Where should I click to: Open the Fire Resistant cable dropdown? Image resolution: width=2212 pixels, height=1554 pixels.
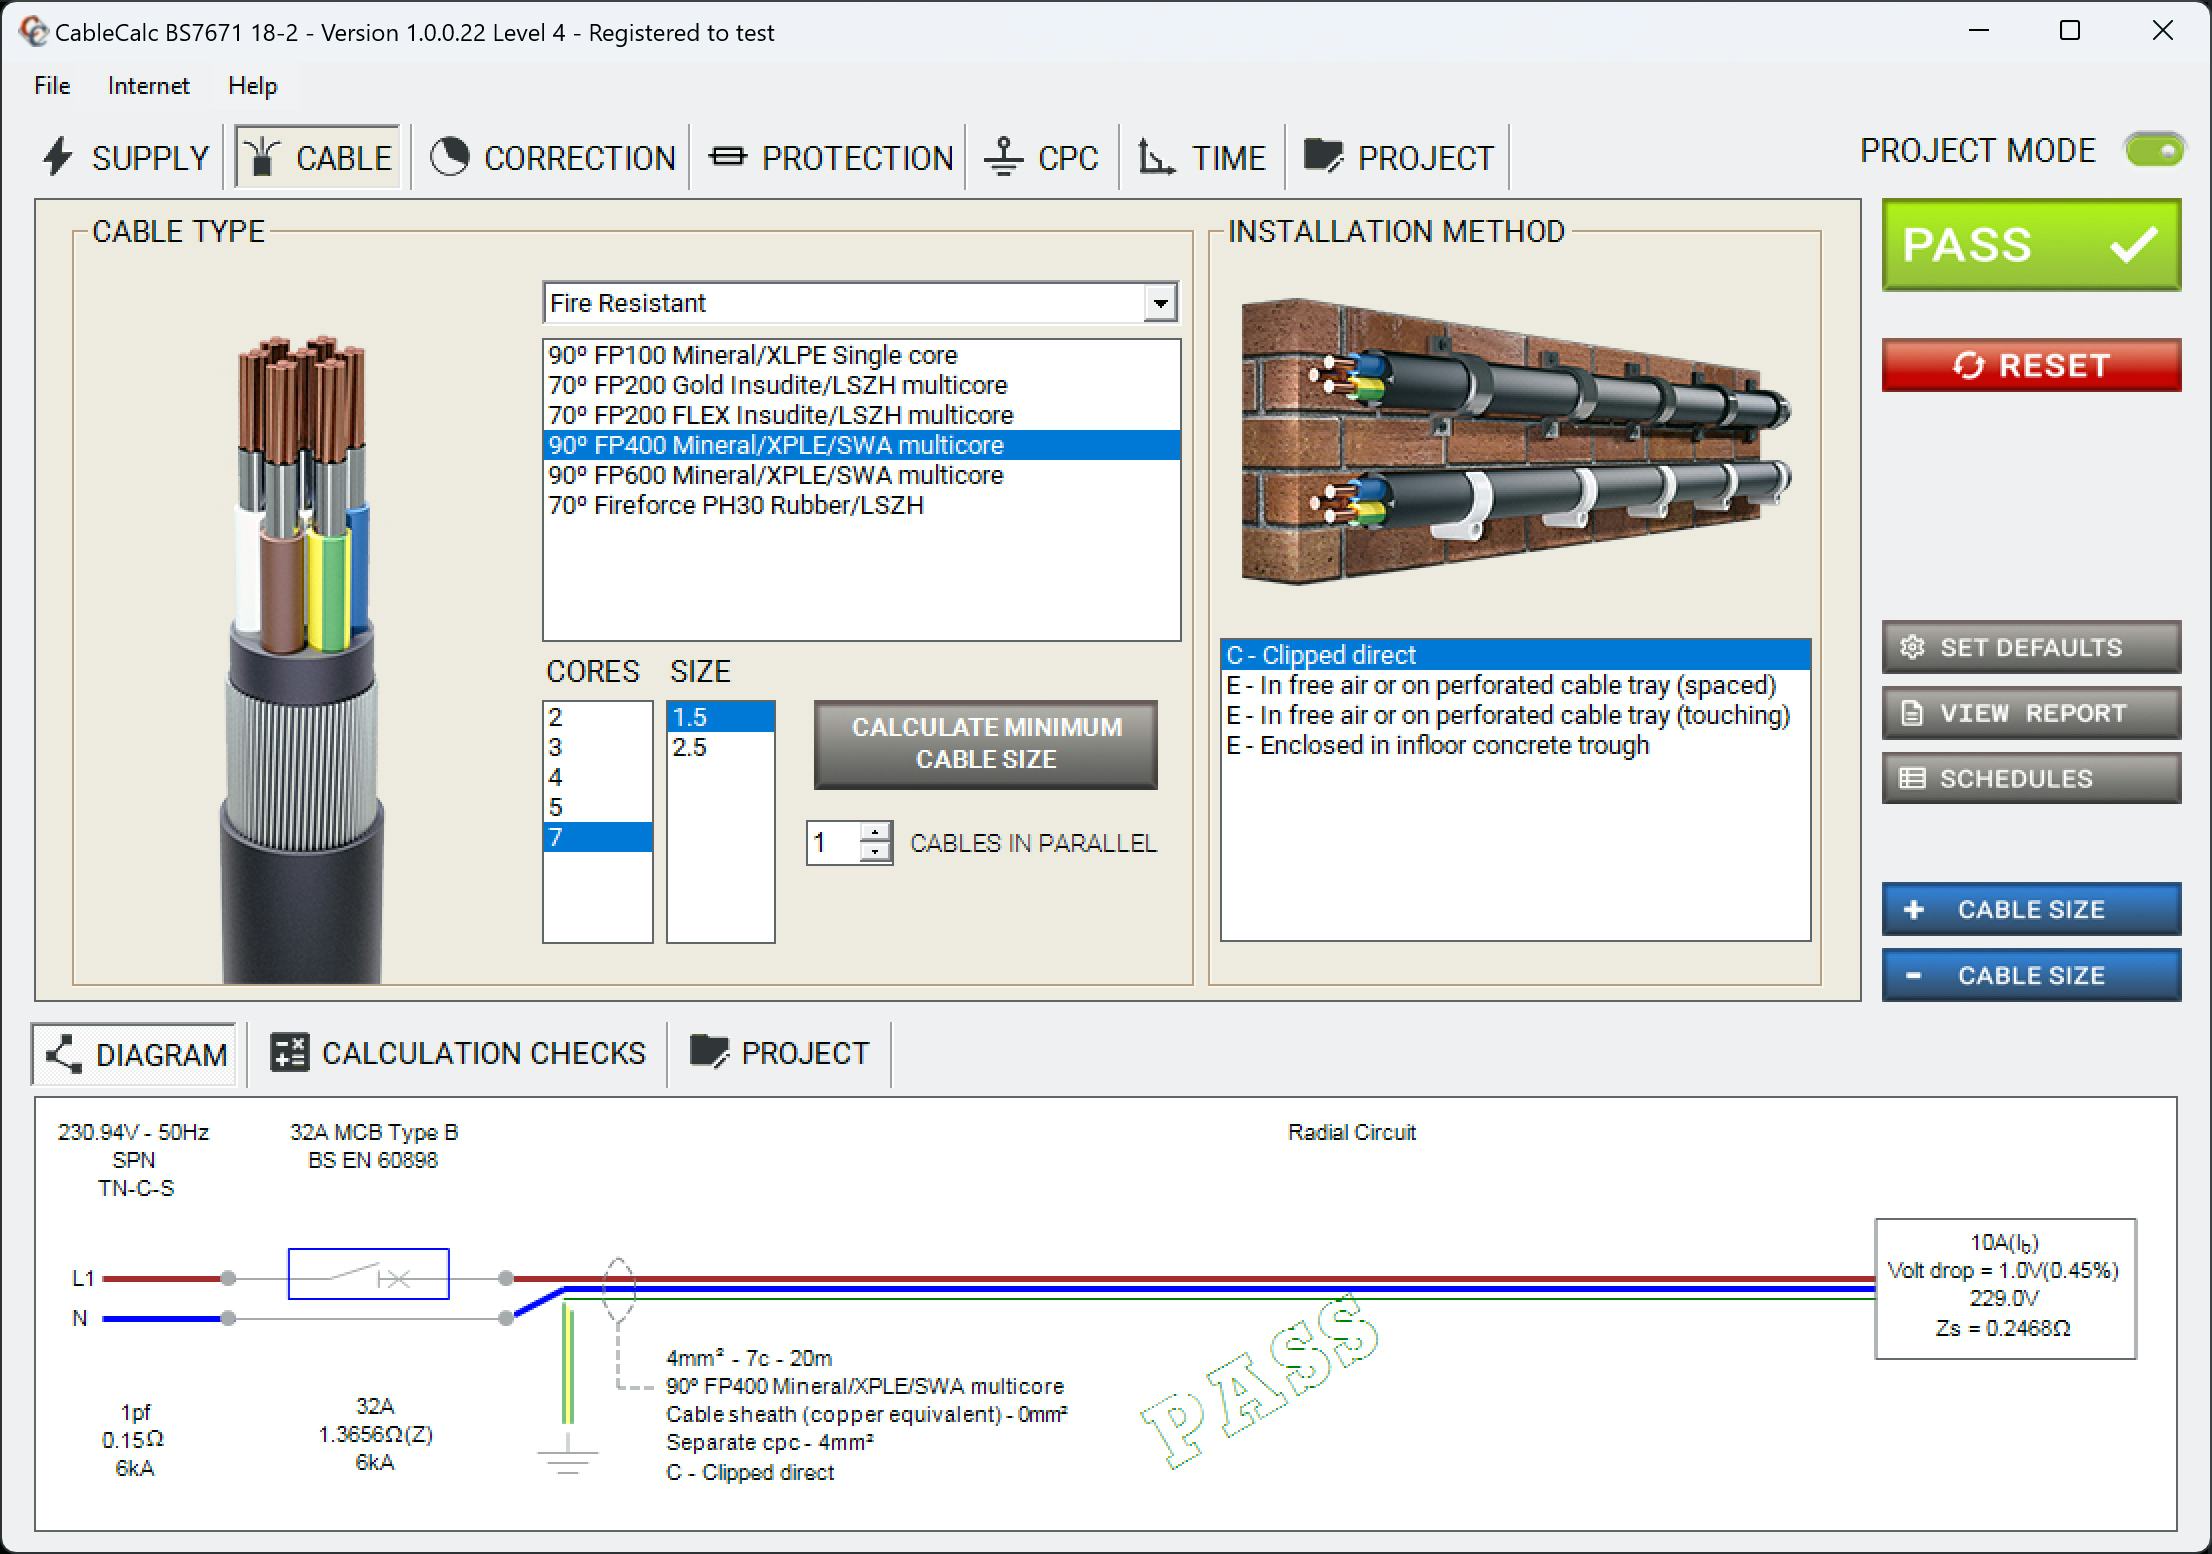tap(1158, 302)
